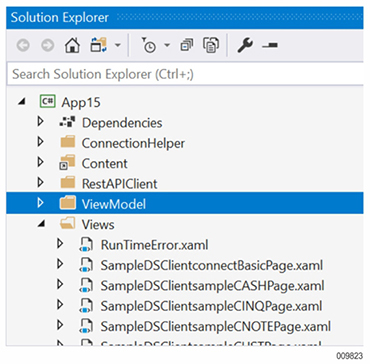Click the Forward navigation arrow
The width and height of the screenshot is (370, 364).
click(x=48, y=46)
